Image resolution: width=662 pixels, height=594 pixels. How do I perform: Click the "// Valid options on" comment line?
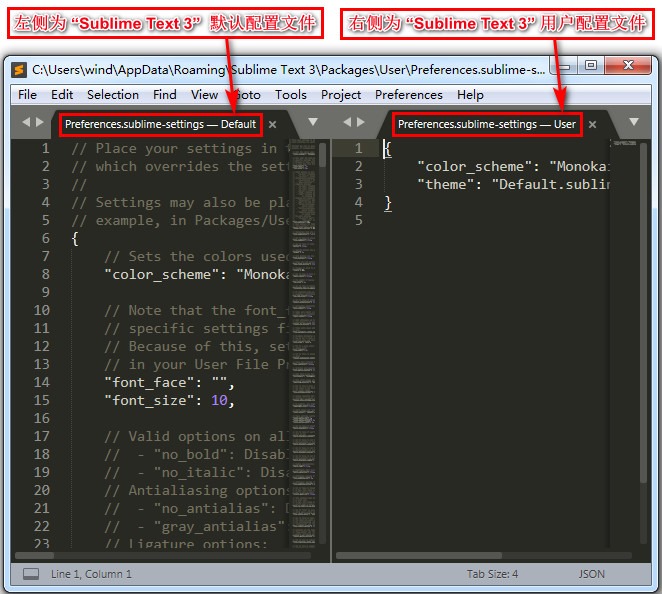(197, 437)
